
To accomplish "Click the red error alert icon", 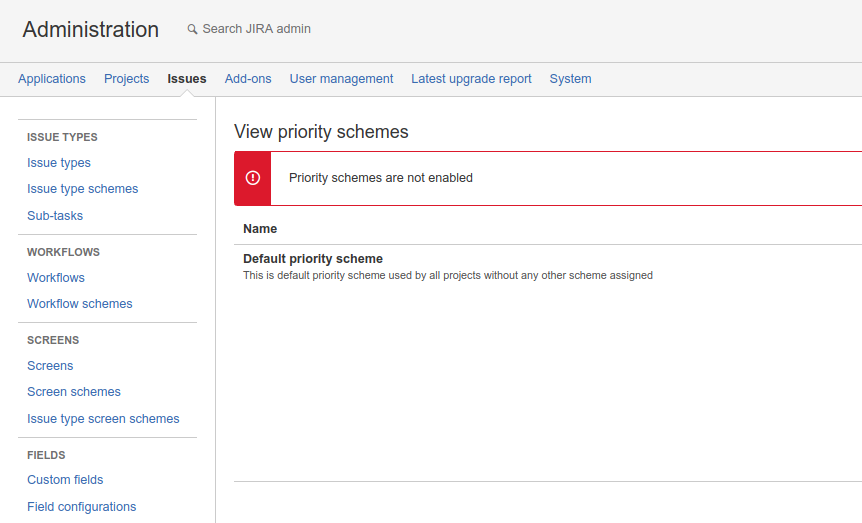I will [253, 178].
